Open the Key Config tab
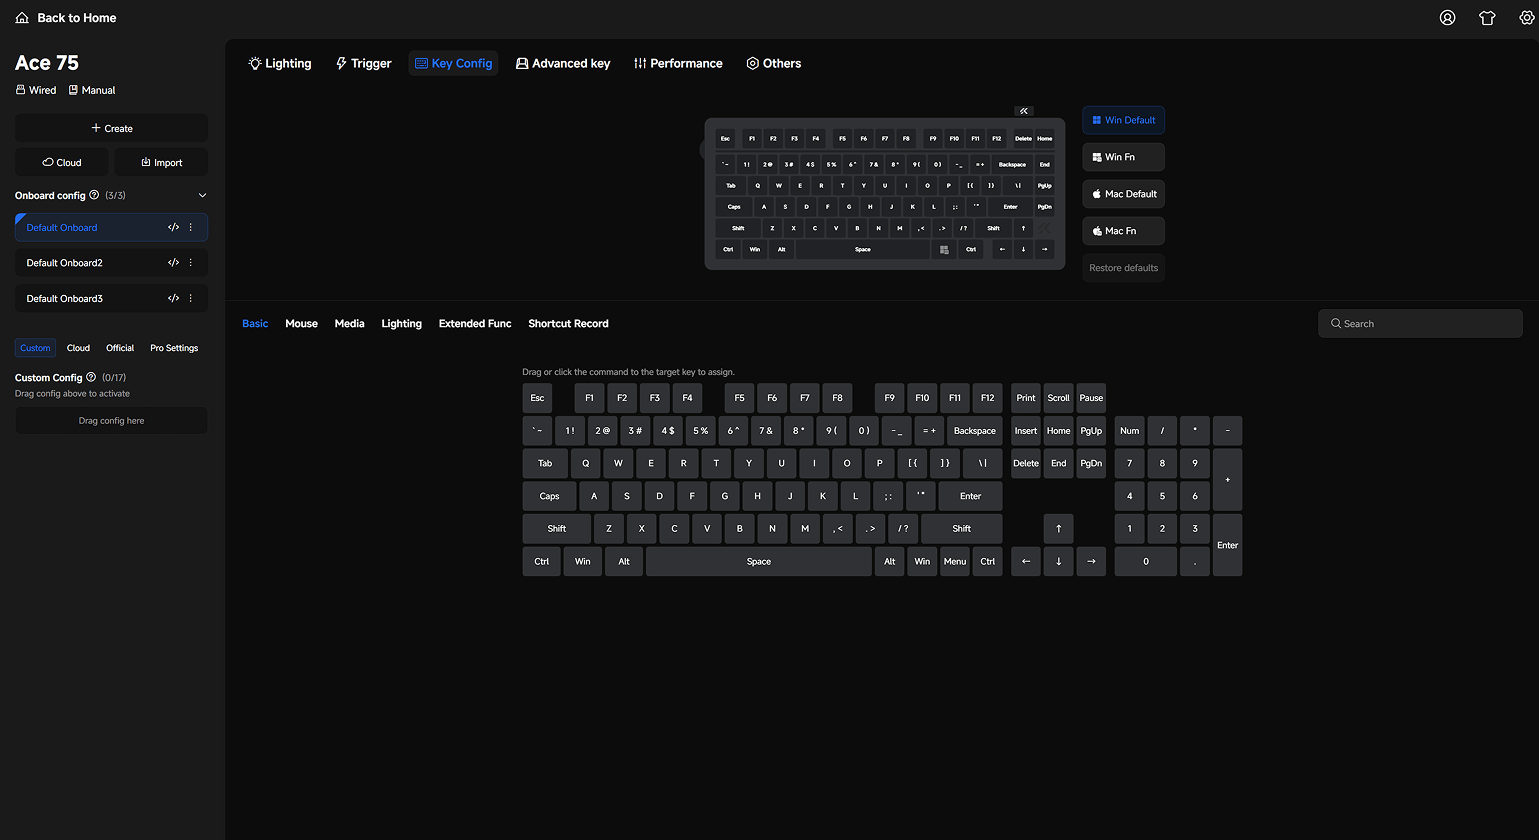Viewport: 1539px width, 840px height. (453, 63)
